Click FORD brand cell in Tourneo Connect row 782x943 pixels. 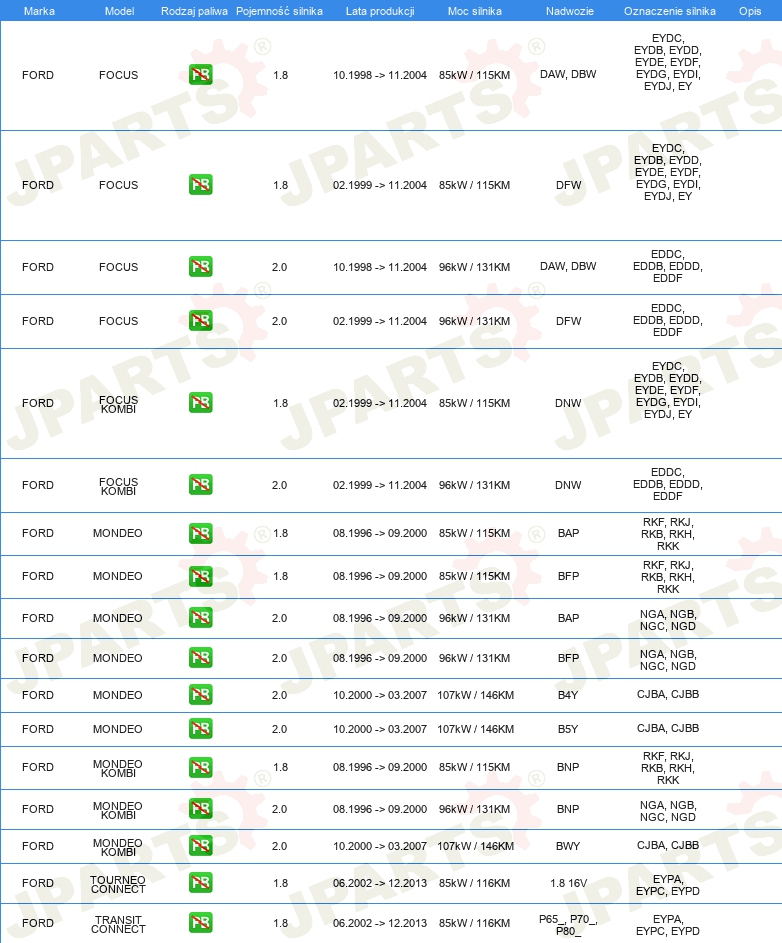[x=37, y=883]
